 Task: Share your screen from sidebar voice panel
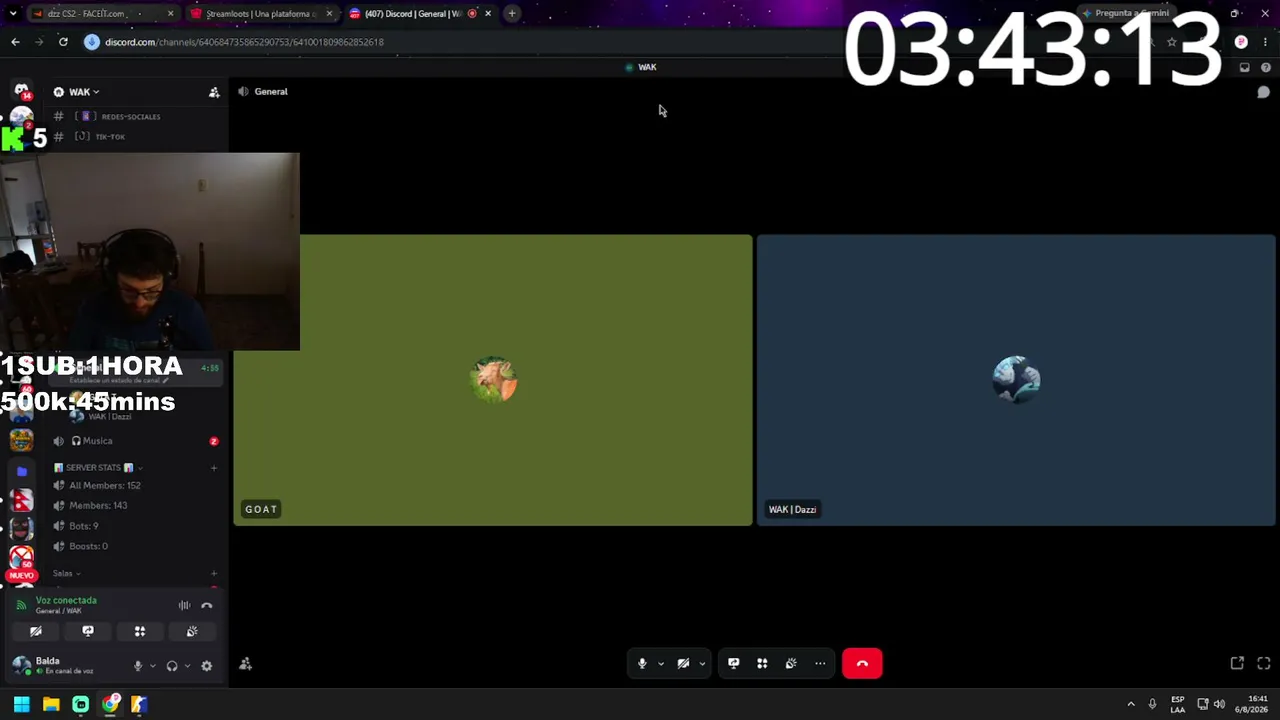88,632
